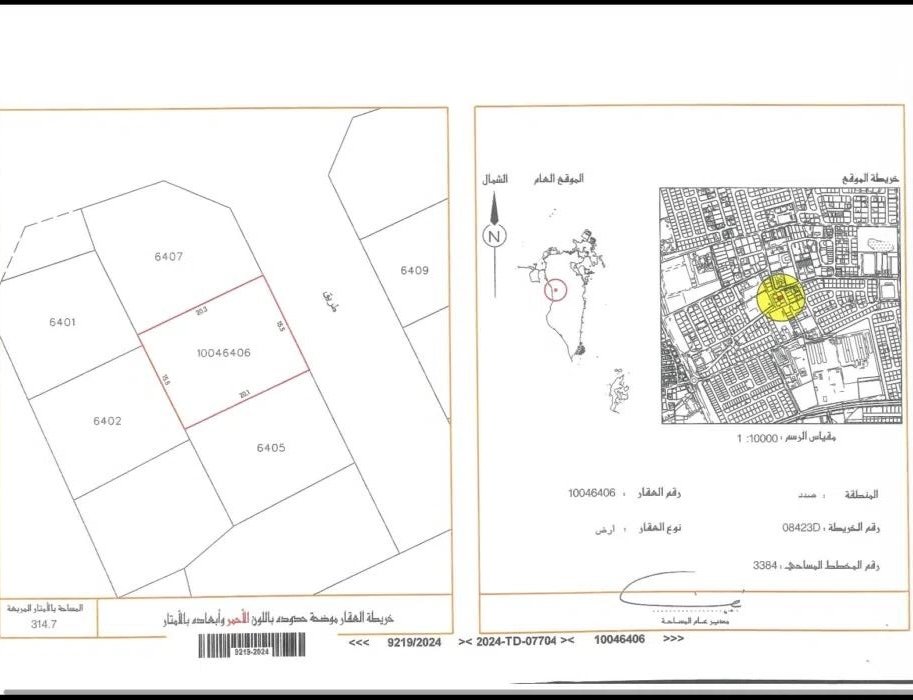Click the red circle on Bahrain map
Image resolution: width=913 pixels, height=700 pixels.
pos(556,290)
